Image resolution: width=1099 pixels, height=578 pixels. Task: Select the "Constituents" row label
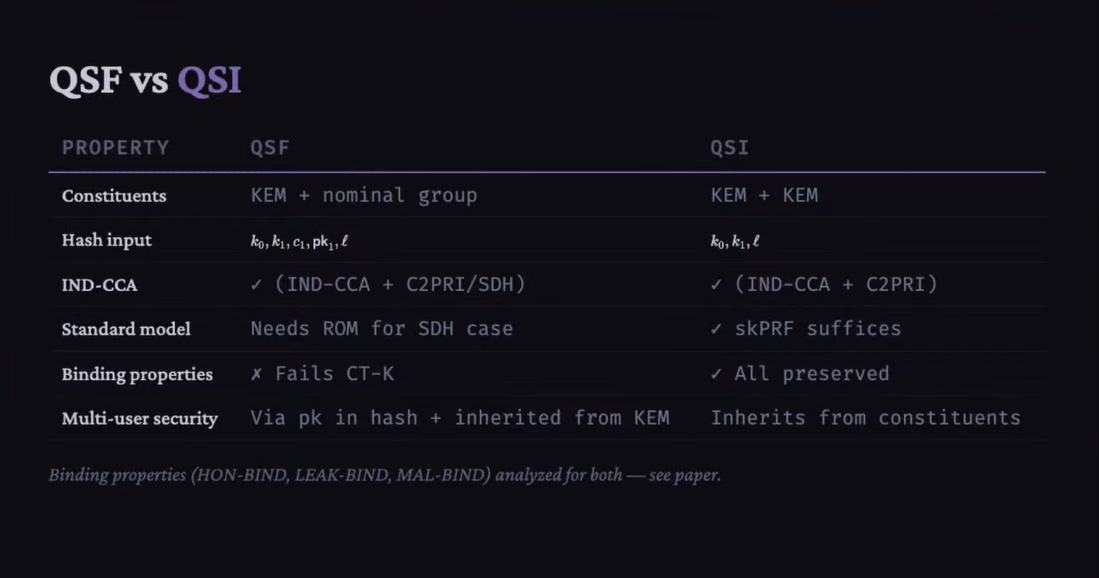[114, 196]
